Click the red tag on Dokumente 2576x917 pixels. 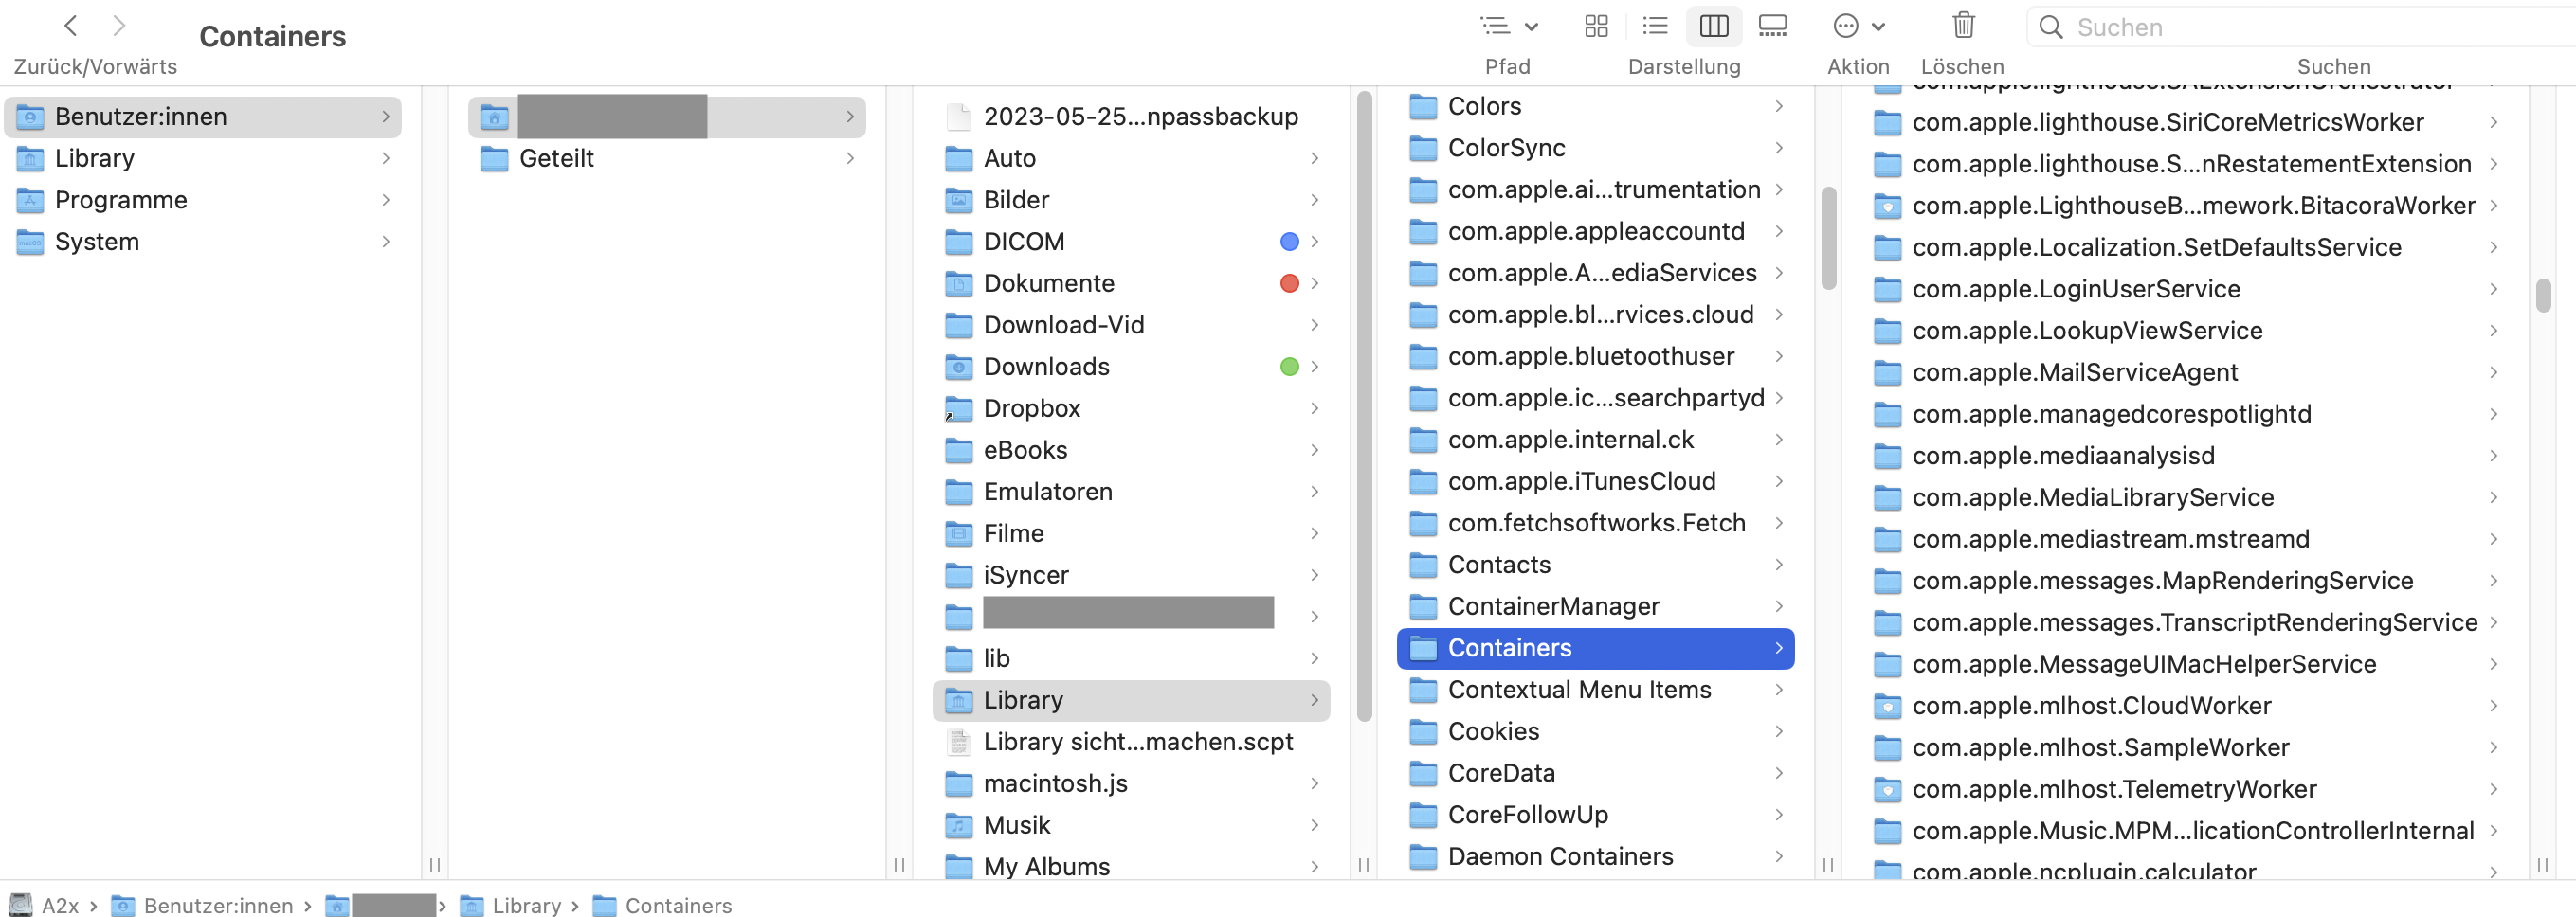tap(1289, 284)
